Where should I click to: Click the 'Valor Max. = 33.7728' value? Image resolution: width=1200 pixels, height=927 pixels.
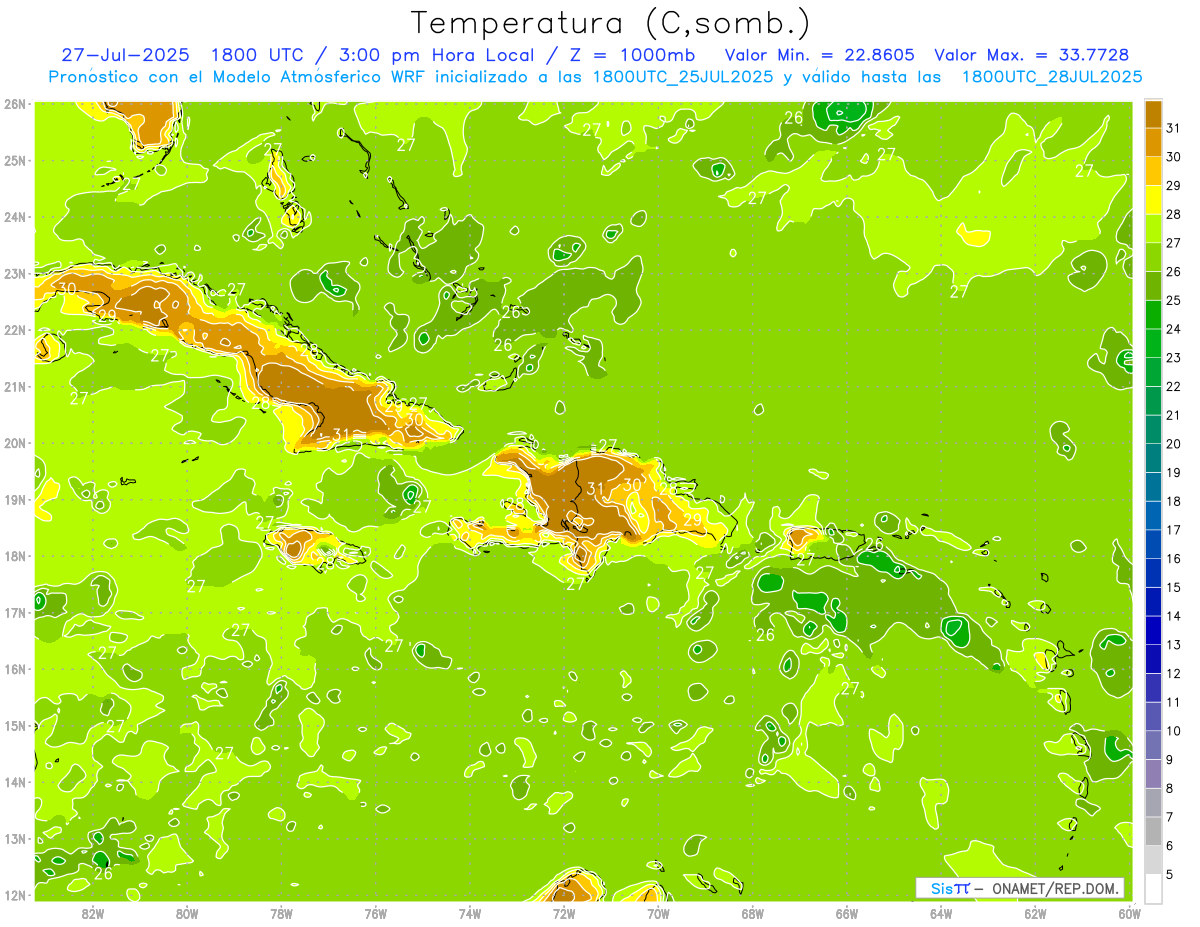[x=1032, y=55]
